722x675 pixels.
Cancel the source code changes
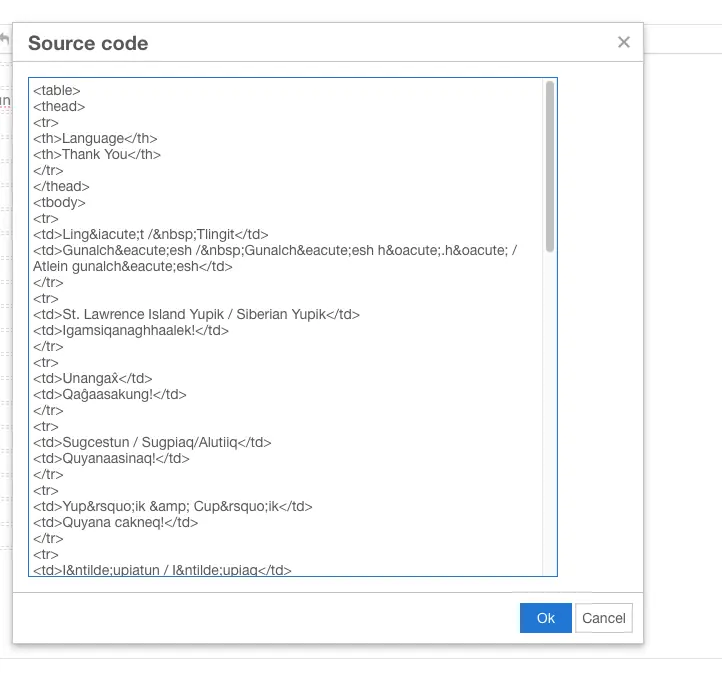tap(604, 618)
